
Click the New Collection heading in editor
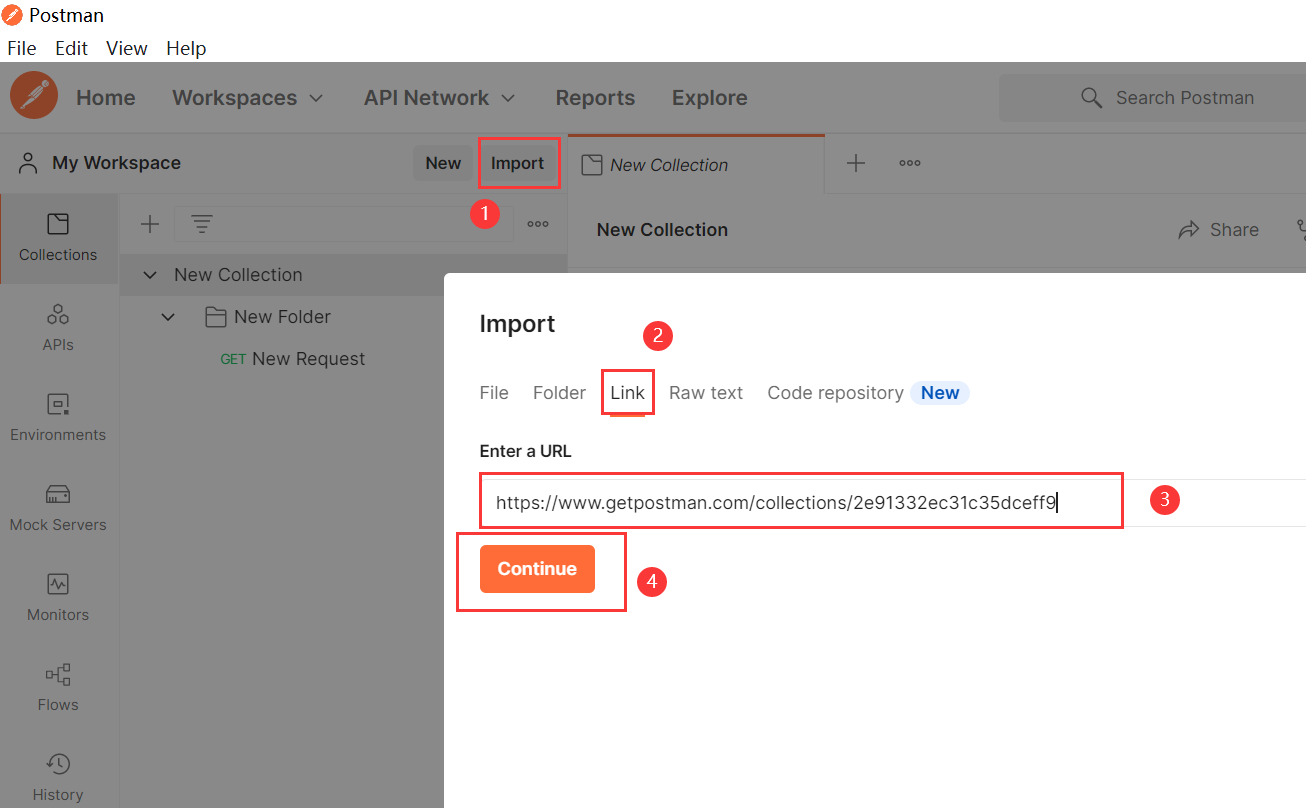(x=662, y=230)
